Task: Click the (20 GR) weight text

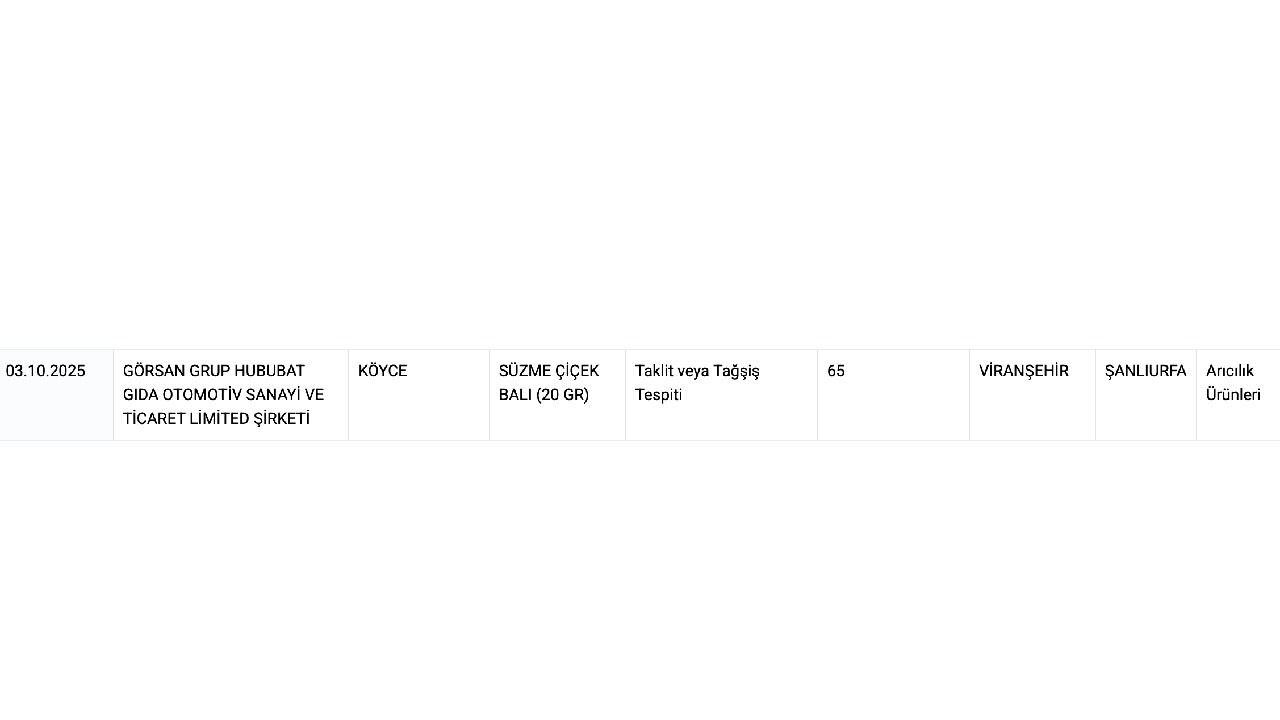Action: pyautogui.click(x=562, y=395)
